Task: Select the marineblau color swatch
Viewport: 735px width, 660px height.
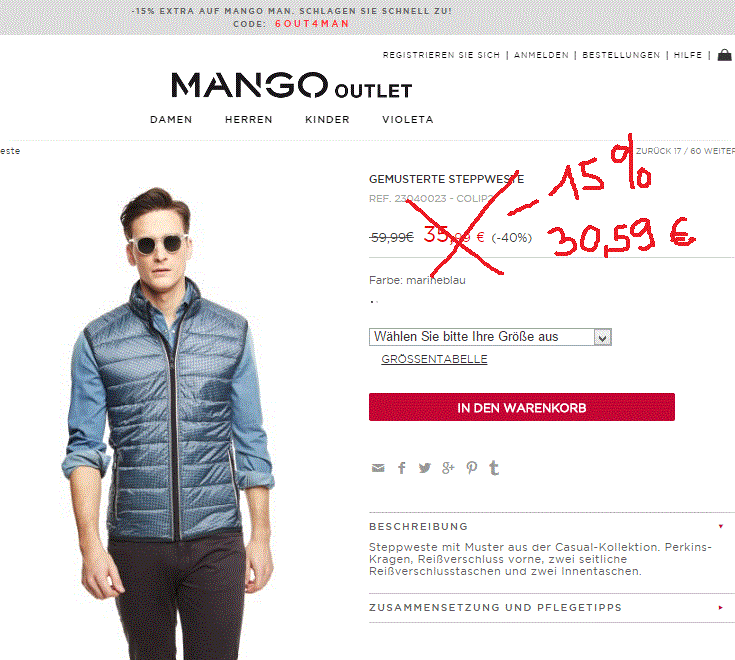Action: [x=374, y=302]
